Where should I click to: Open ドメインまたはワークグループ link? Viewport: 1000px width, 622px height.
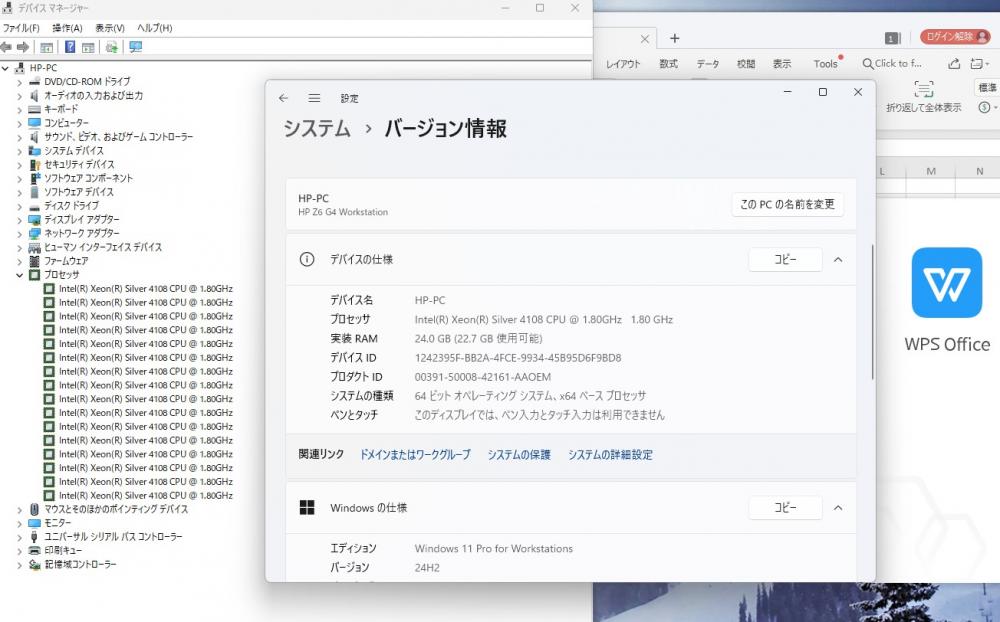point(415,454)
